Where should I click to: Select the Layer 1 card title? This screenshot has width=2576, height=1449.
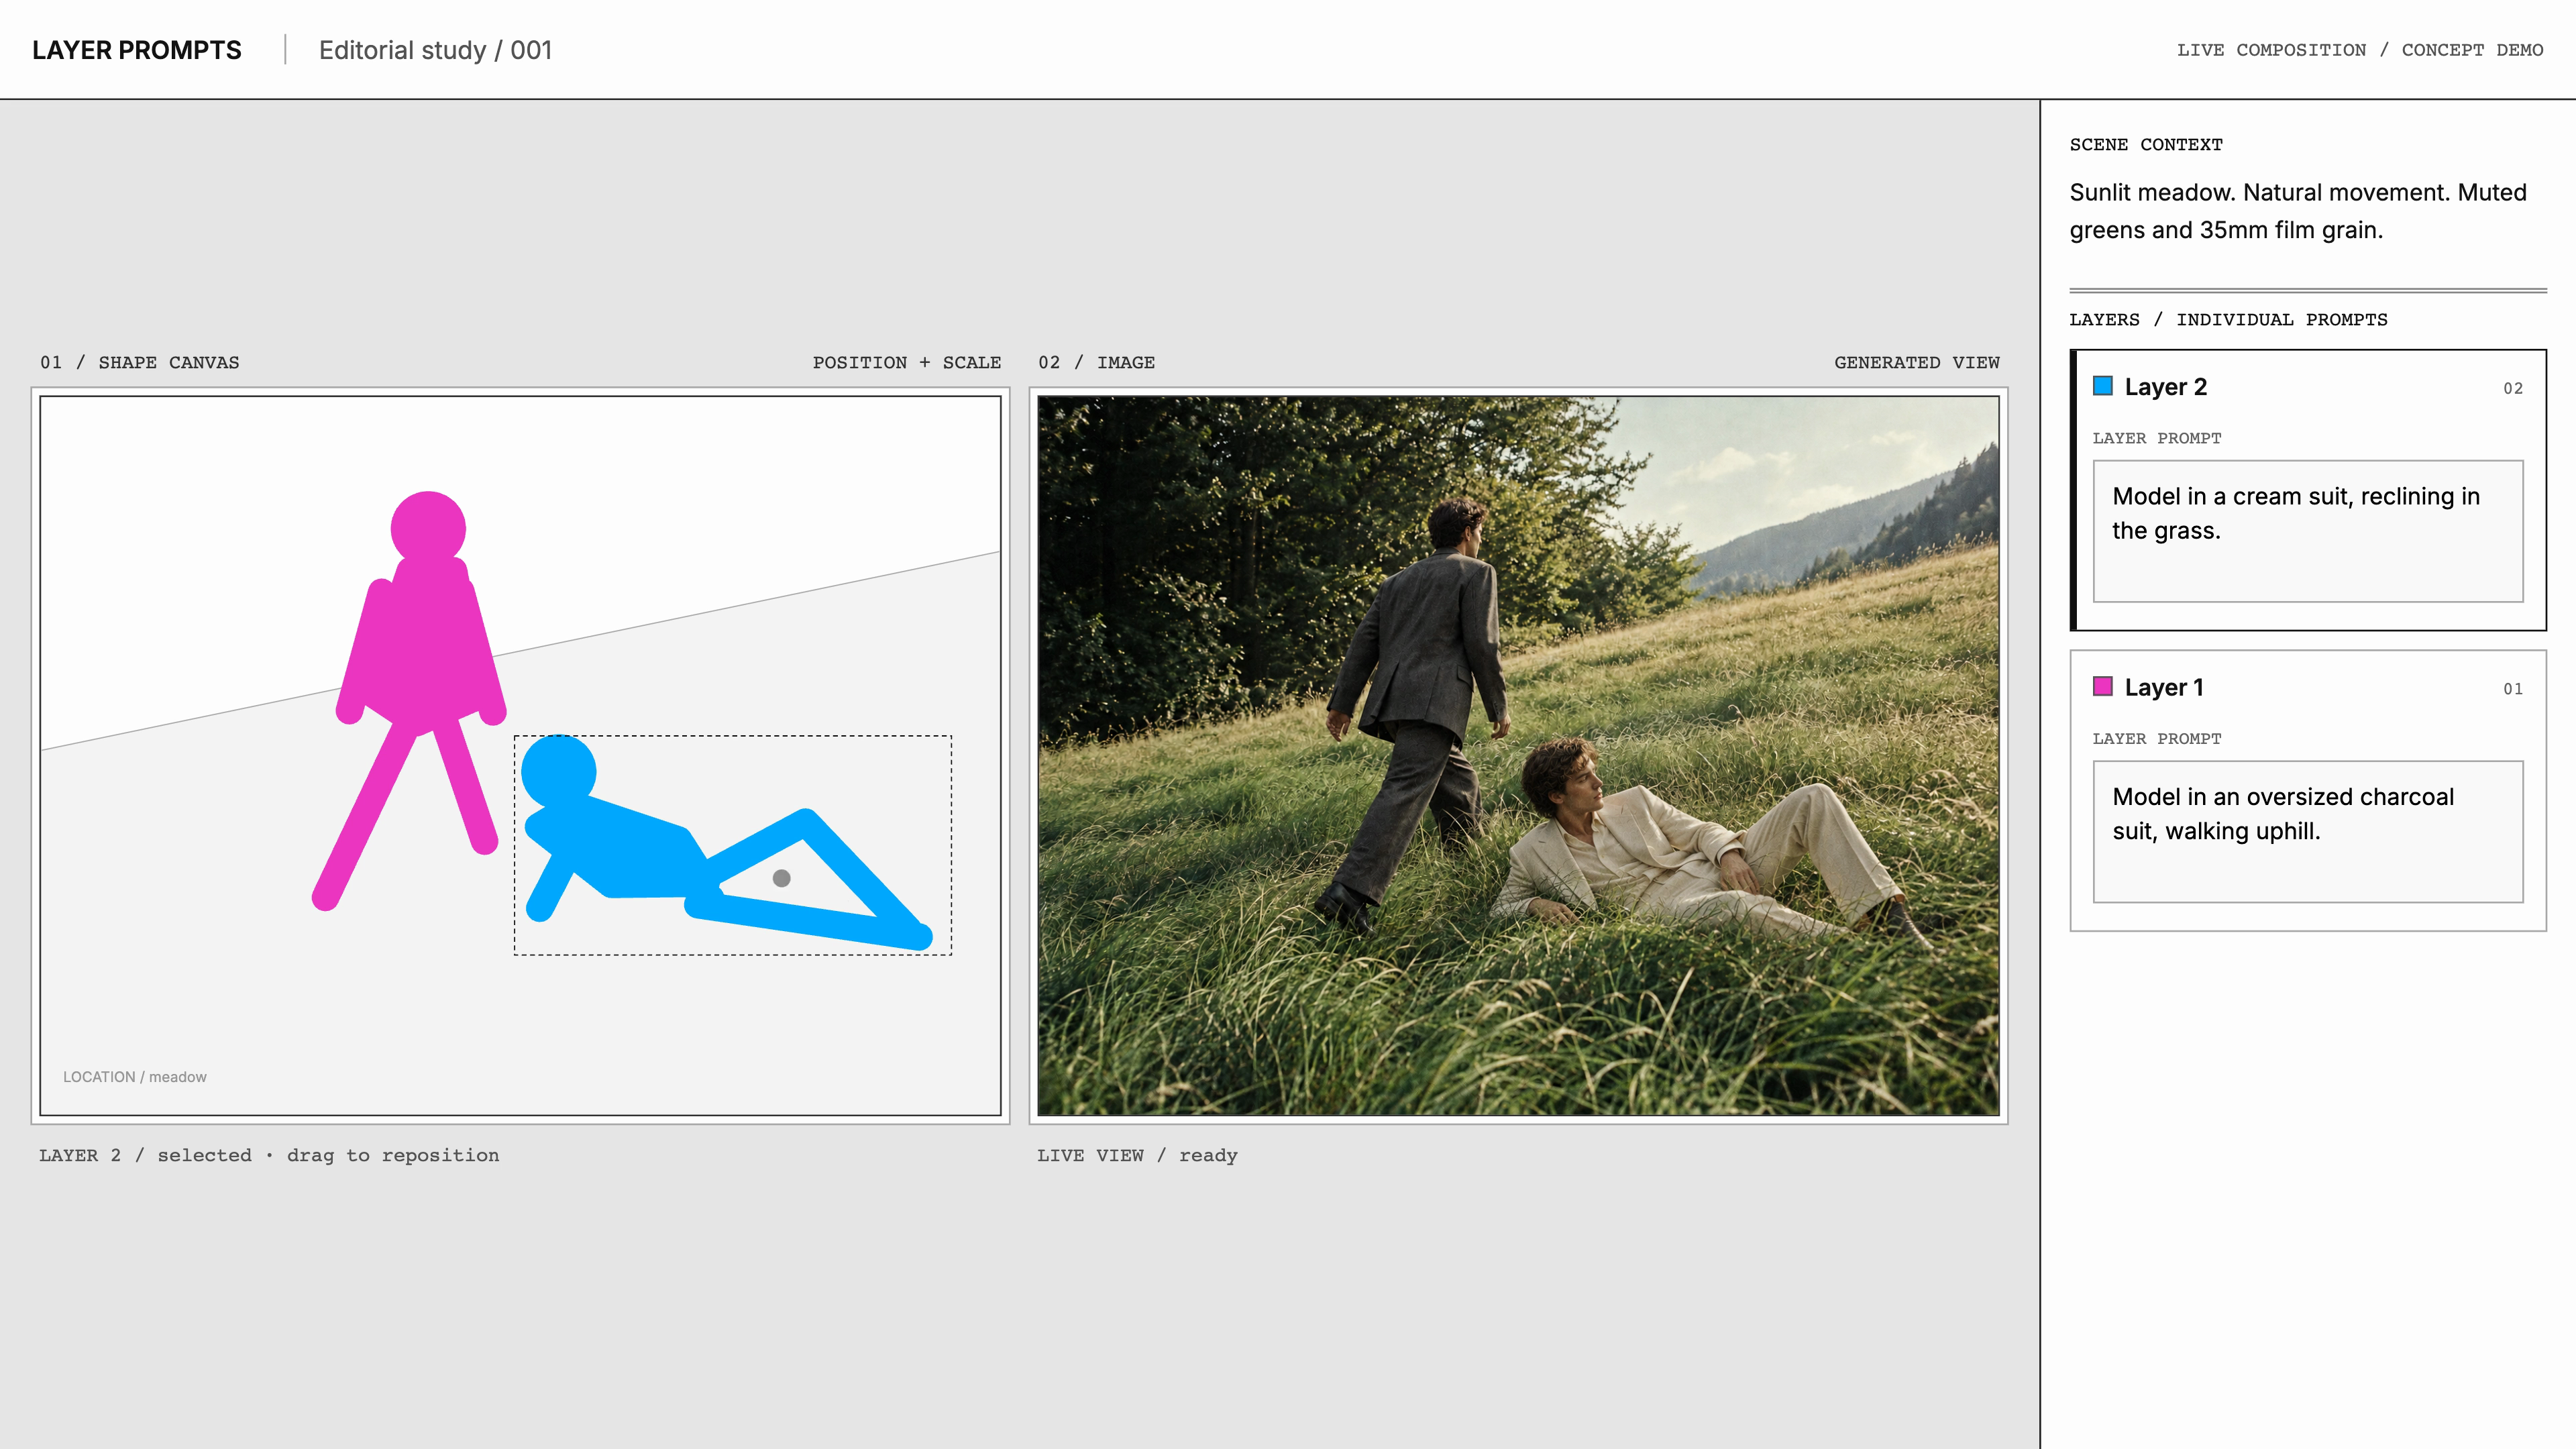pos(2164,687)
